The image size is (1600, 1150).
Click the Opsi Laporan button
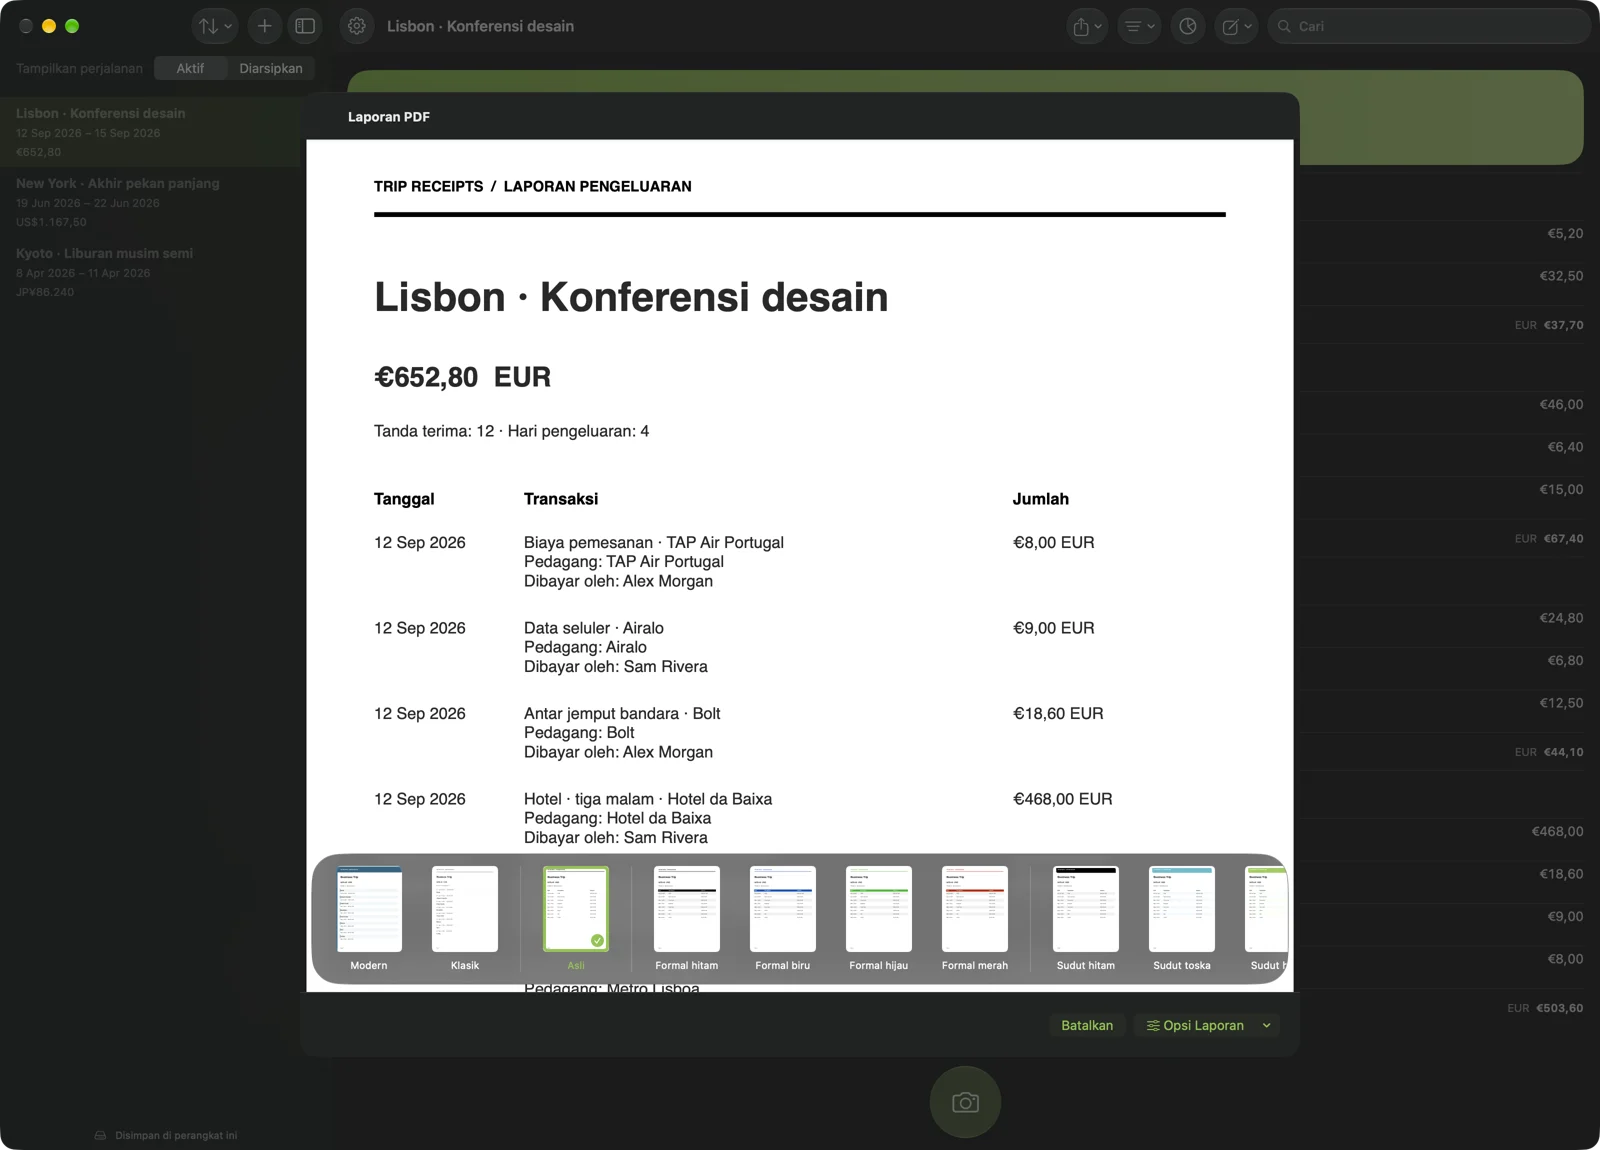pyautogui.click(x=1195, y=1026)
